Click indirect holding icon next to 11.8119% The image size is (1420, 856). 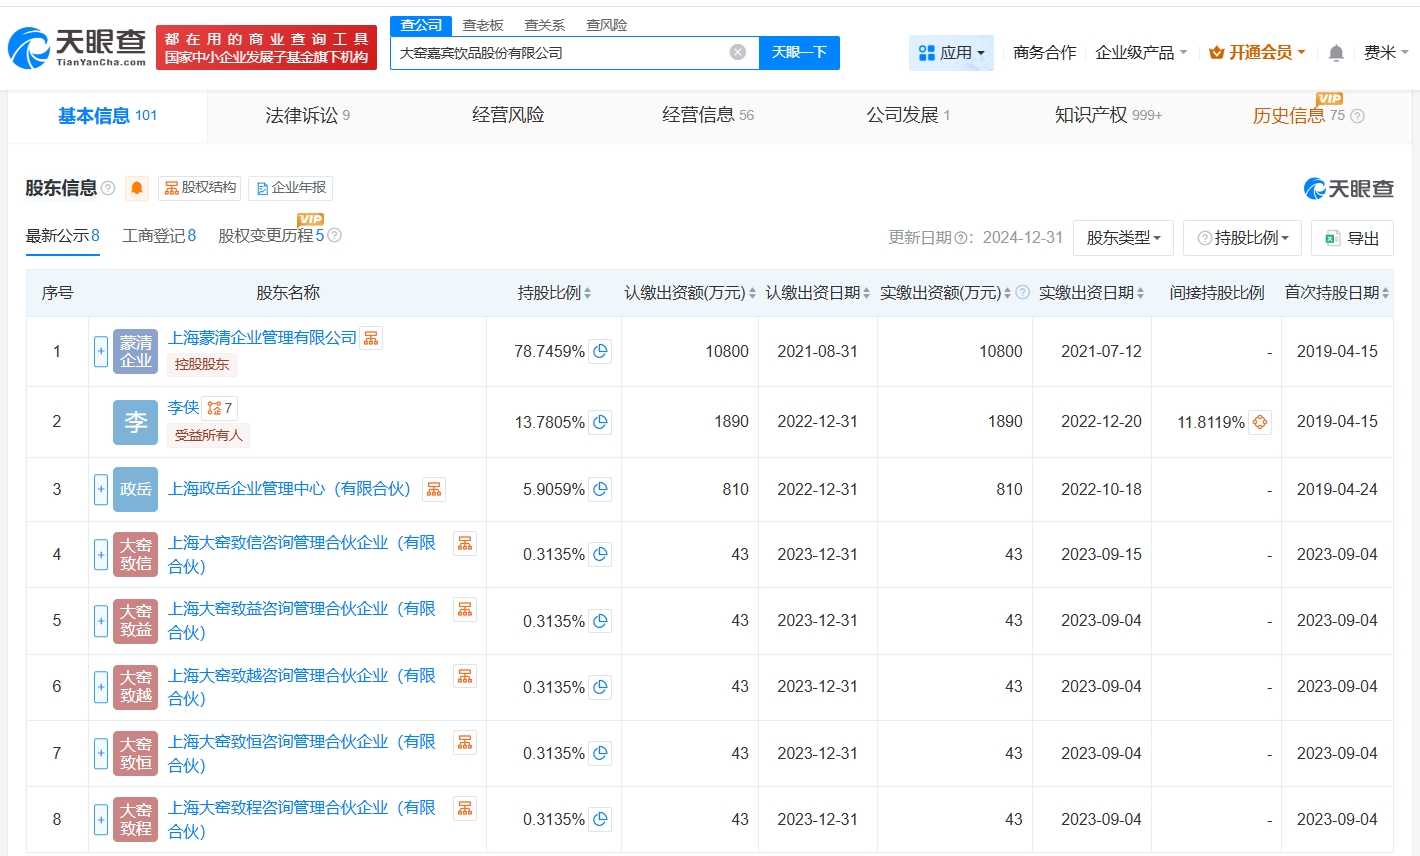click(1260, 422)
